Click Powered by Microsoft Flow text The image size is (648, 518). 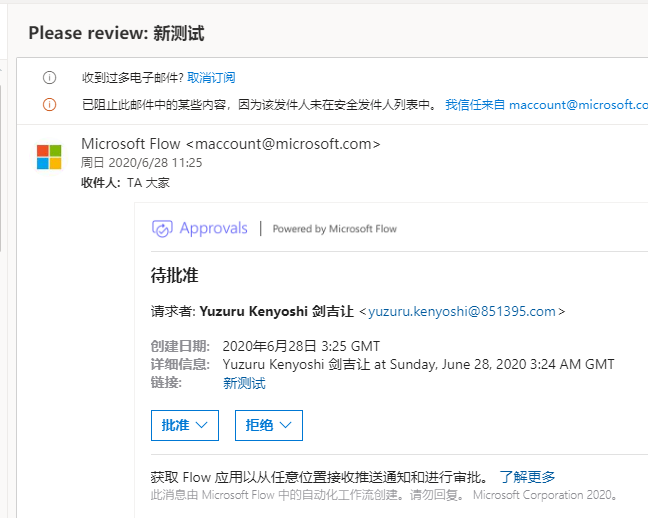click(x=335, y=229)
